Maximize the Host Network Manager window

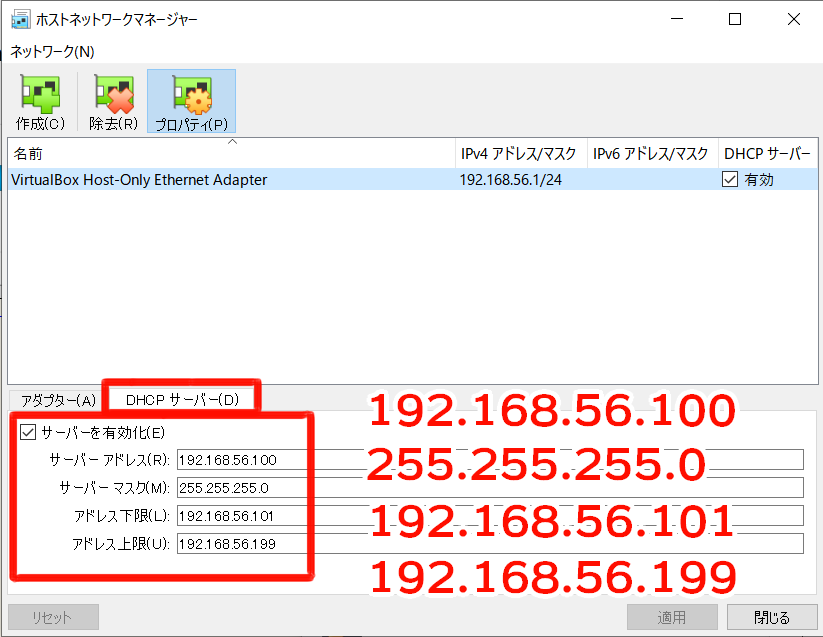(735, 19)
